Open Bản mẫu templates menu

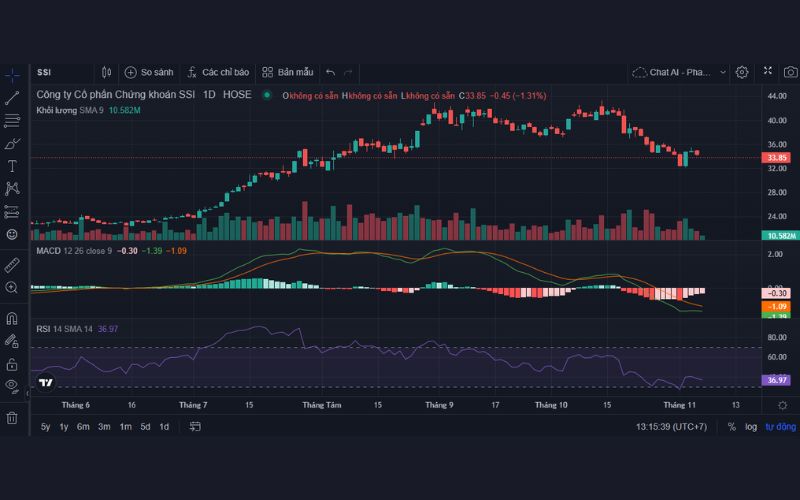[288, 72]
